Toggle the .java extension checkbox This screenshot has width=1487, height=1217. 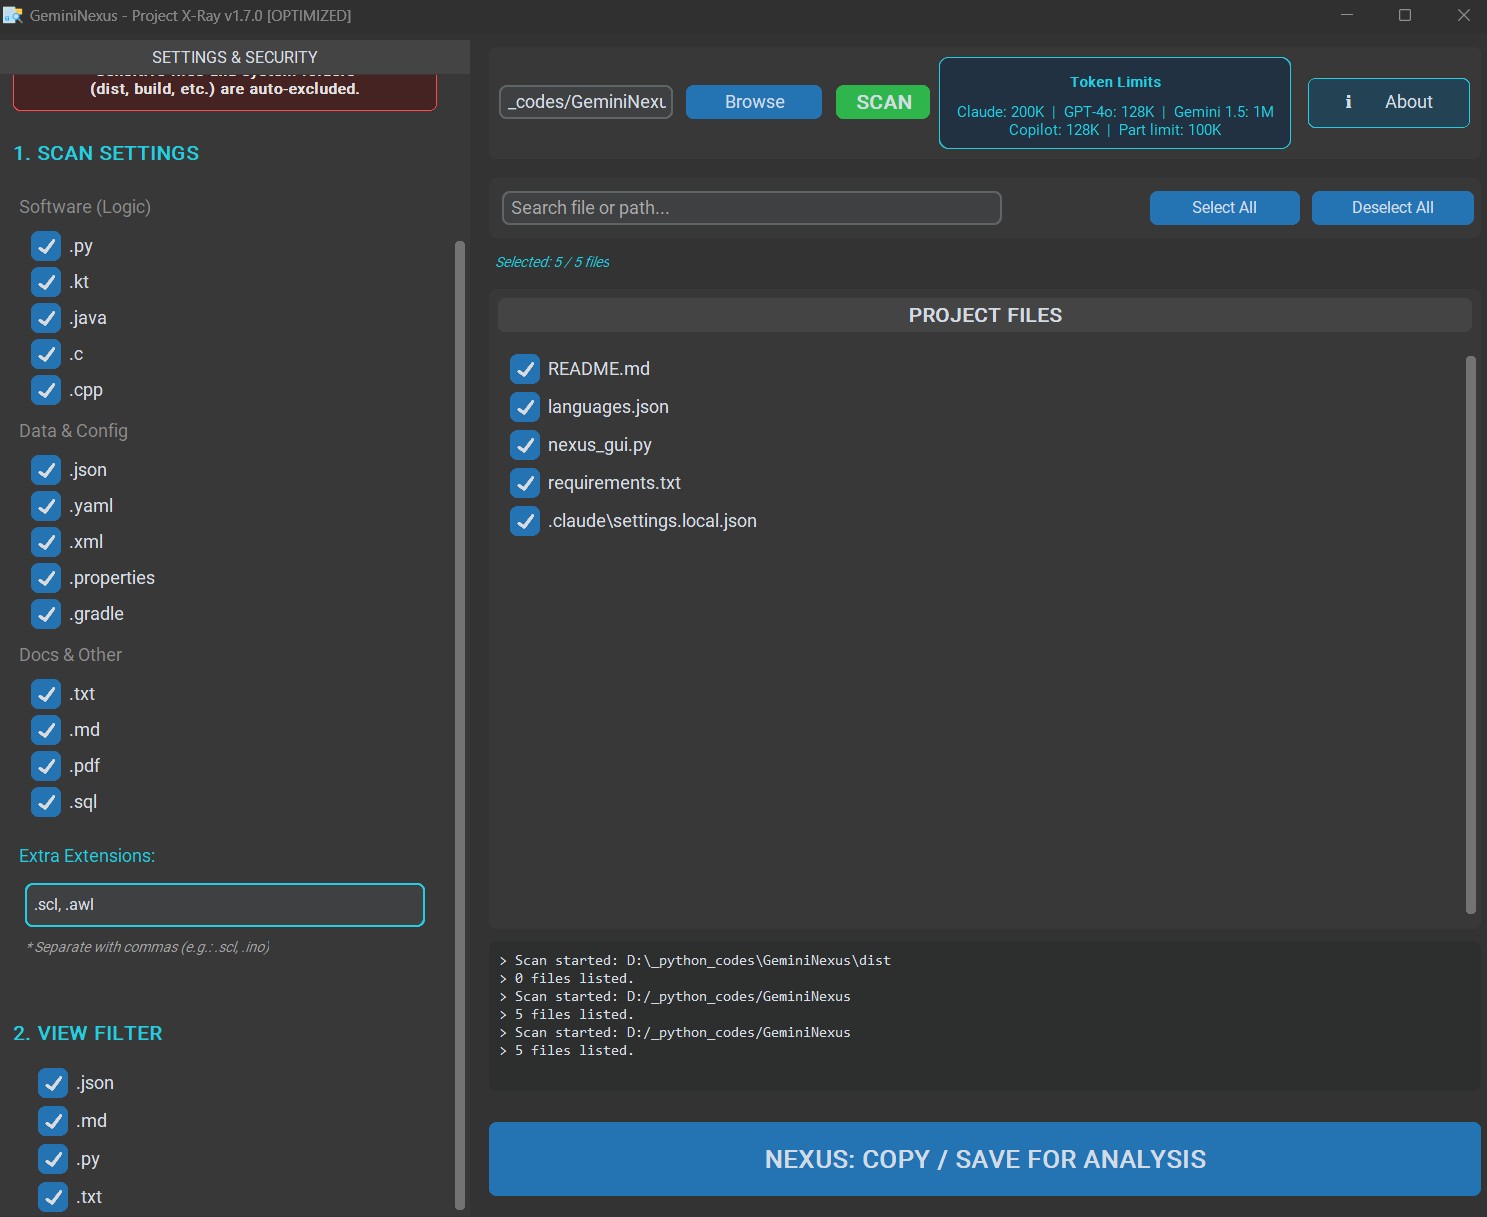[x=46, y=318]
